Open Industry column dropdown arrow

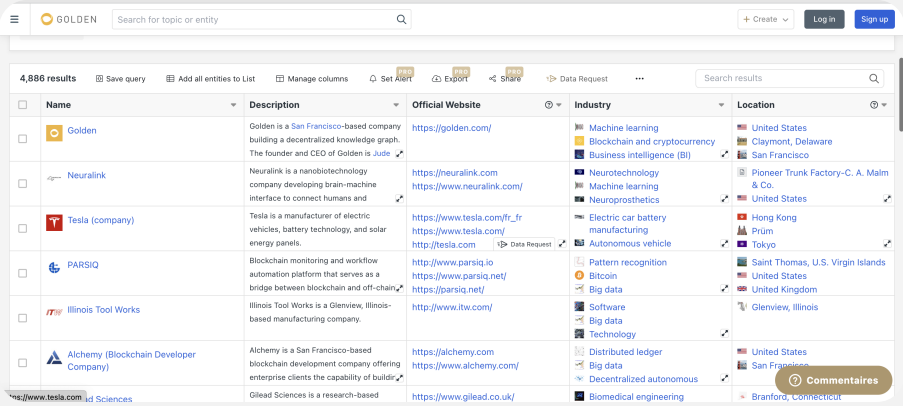click(x=722, y=105)
